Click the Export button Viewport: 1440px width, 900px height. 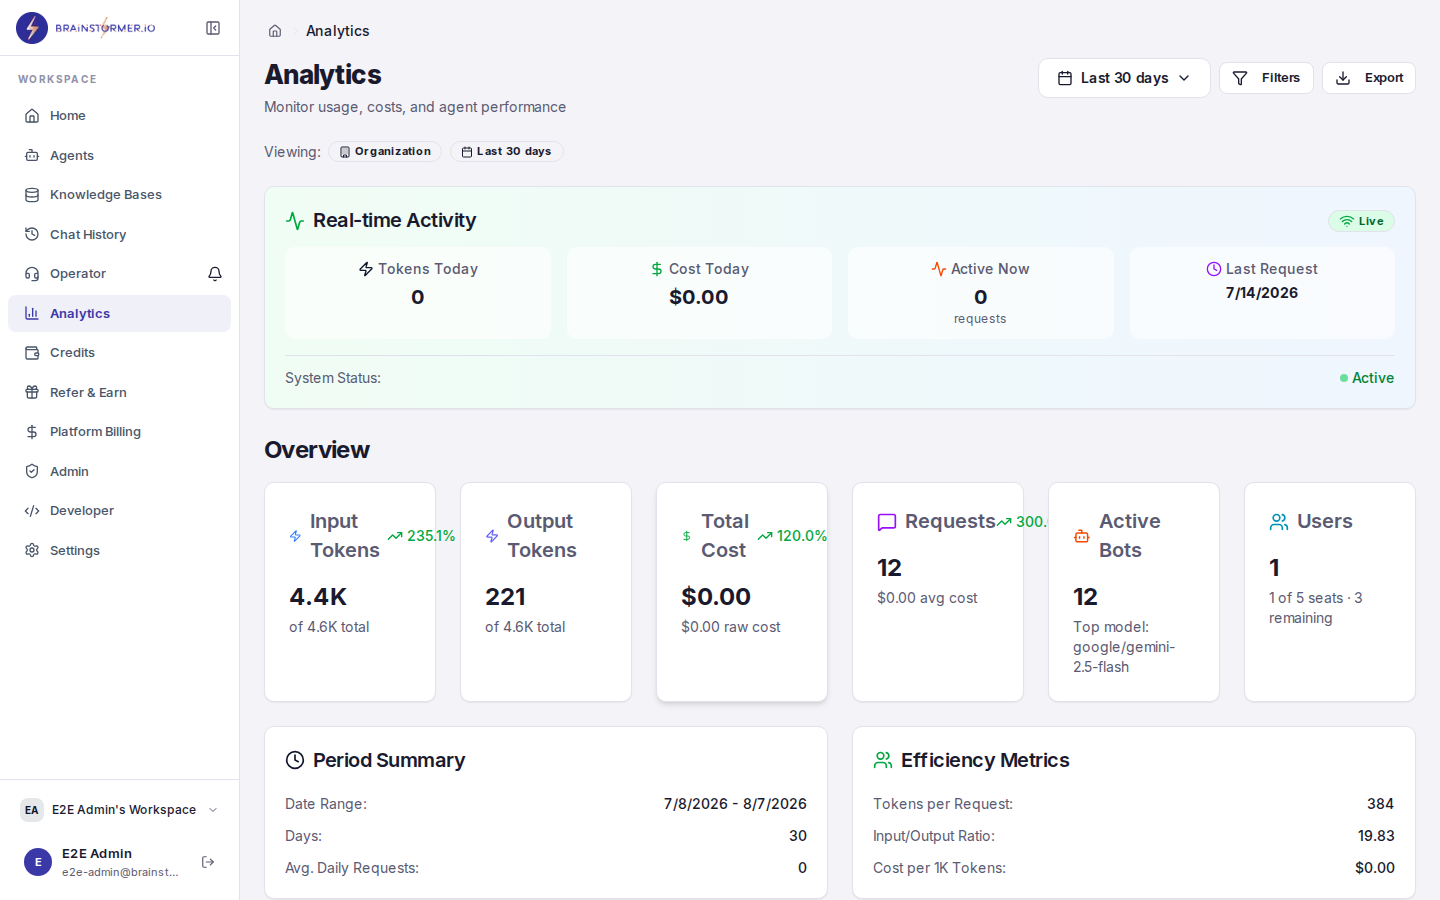[1369, 78]
